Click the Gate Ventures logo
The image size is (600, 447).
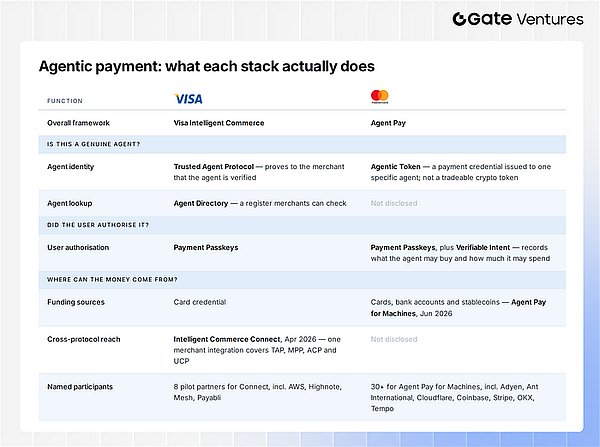[518, 19]
